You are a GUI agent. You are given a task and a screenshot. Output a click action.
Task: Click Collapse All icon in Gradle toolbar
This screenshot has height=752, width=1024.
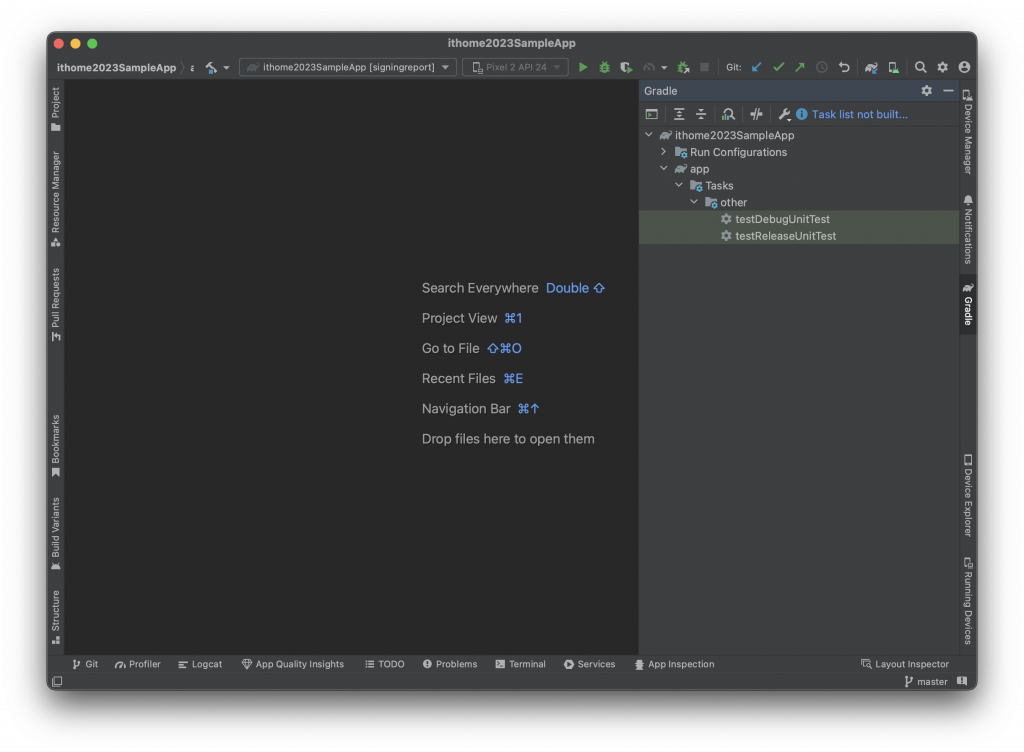[701, 115]
